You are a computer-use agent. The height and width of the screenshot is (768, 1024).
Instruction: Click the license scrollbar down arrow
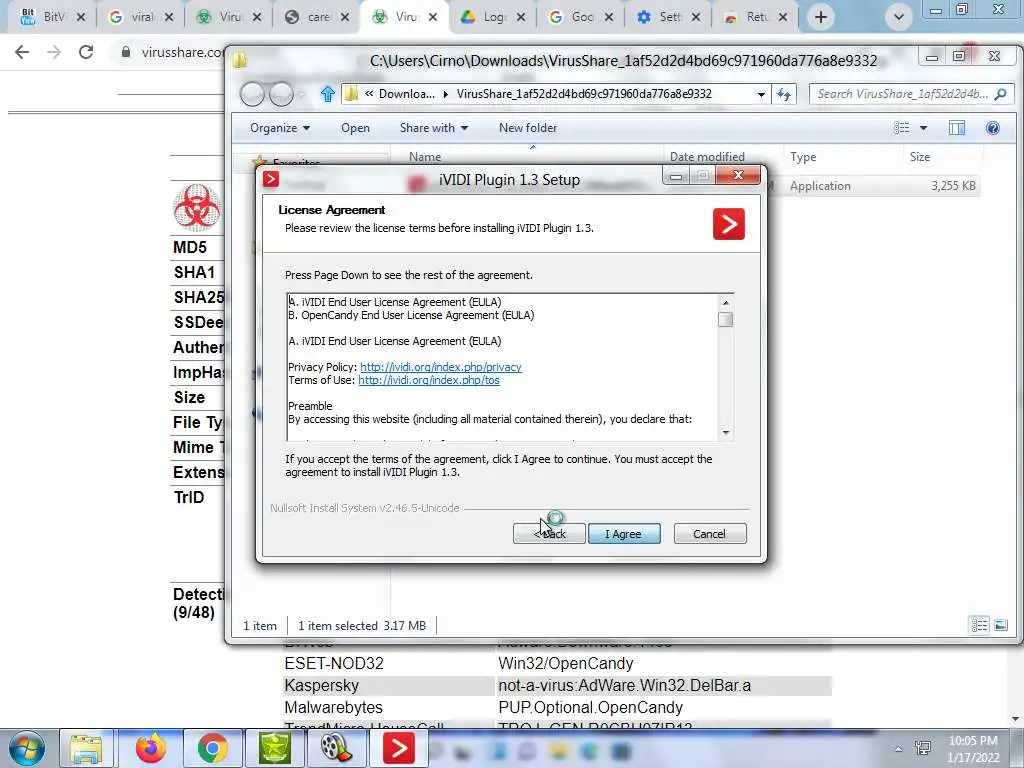(x=726, y=433)
